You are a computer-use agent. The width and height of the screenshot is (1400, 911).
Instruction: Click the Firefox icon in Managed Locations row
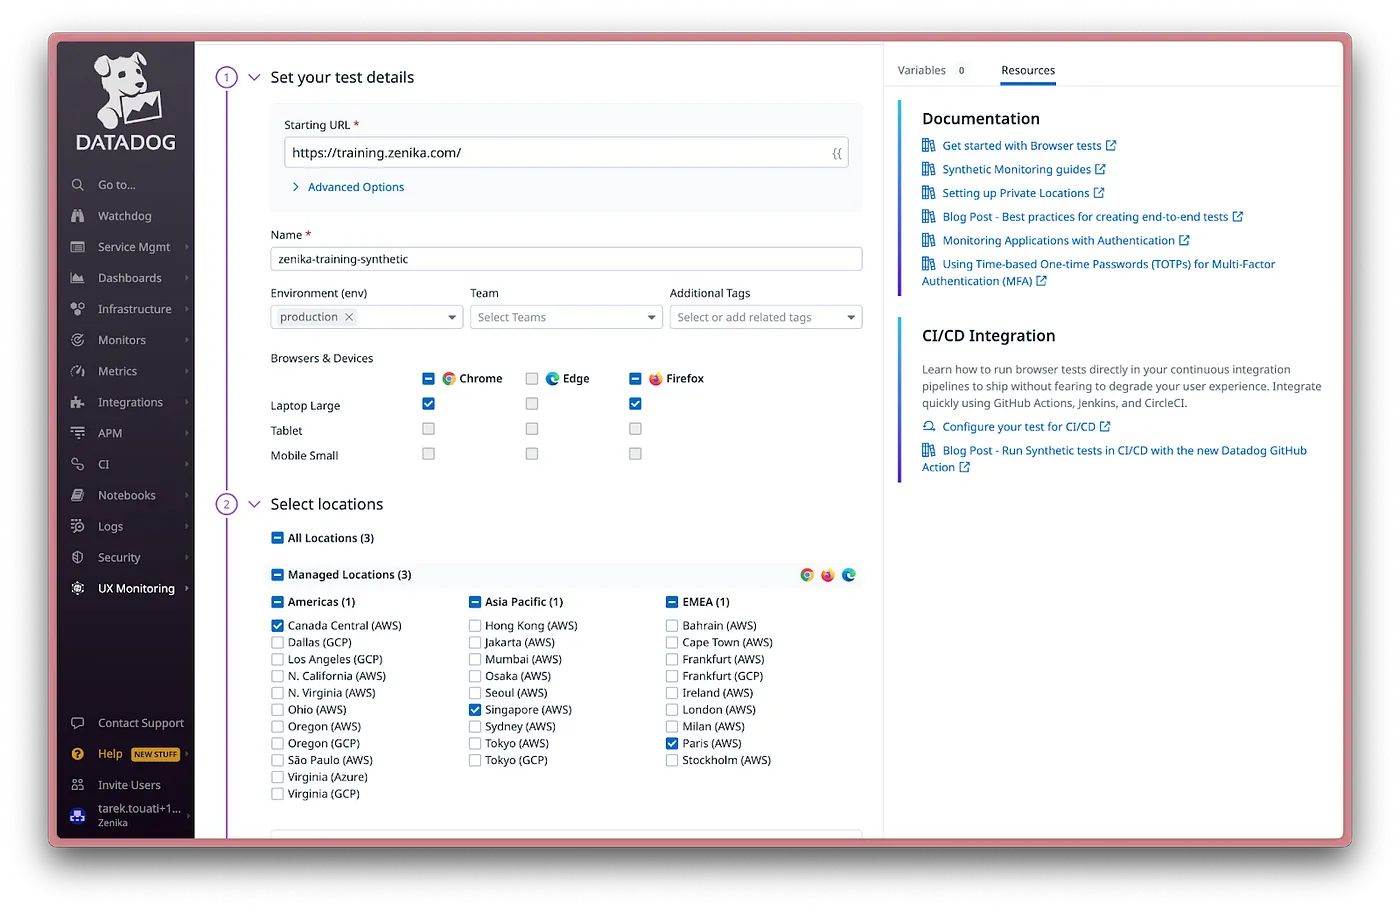click(x=828, y=575)
